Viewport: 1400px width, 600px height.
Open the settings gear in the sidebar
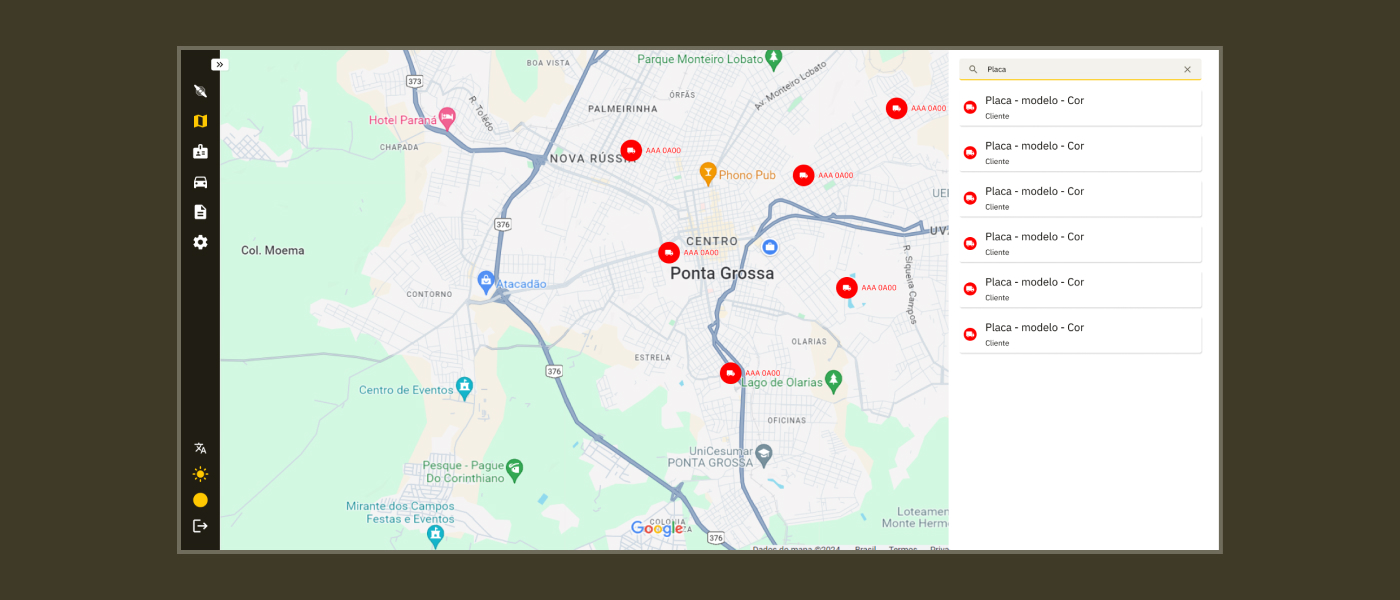coord(200,242)
